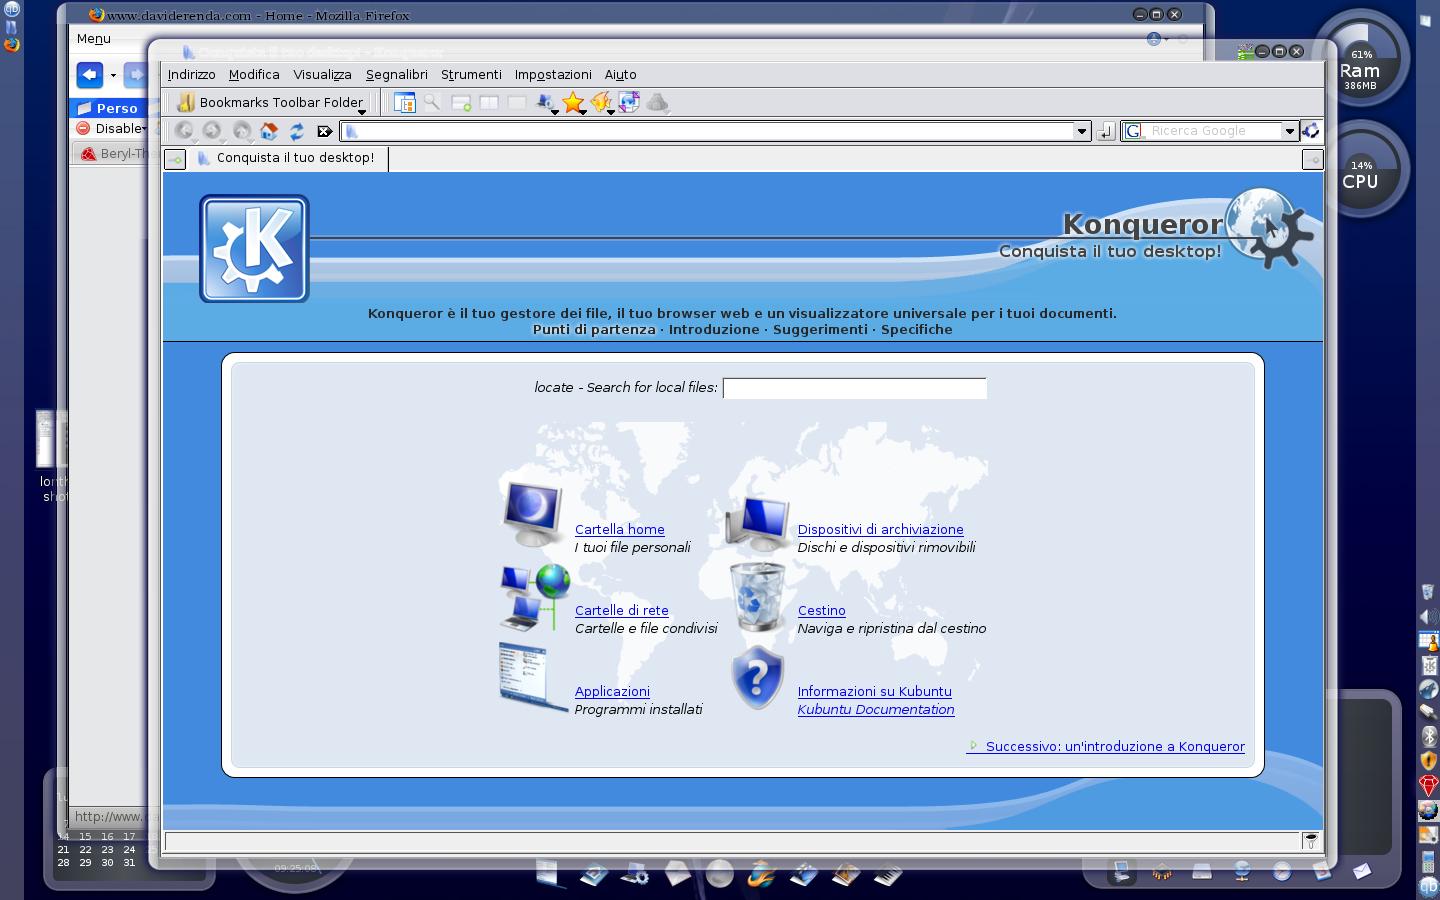Click the split view toolbar icon
Image resolution: width=1440 pixels, height=900 pixels.
click(x=489, y=102)
